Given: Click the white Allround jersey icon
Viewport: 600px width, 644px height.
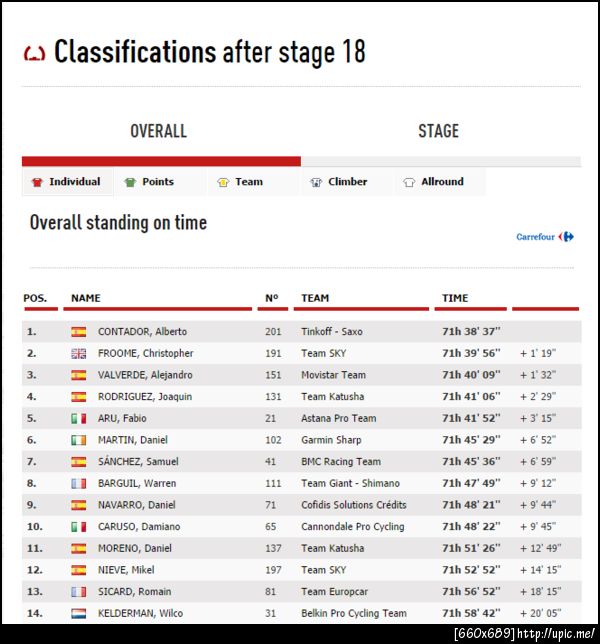Looking at the screenshot, I should (x=409, y=182).
